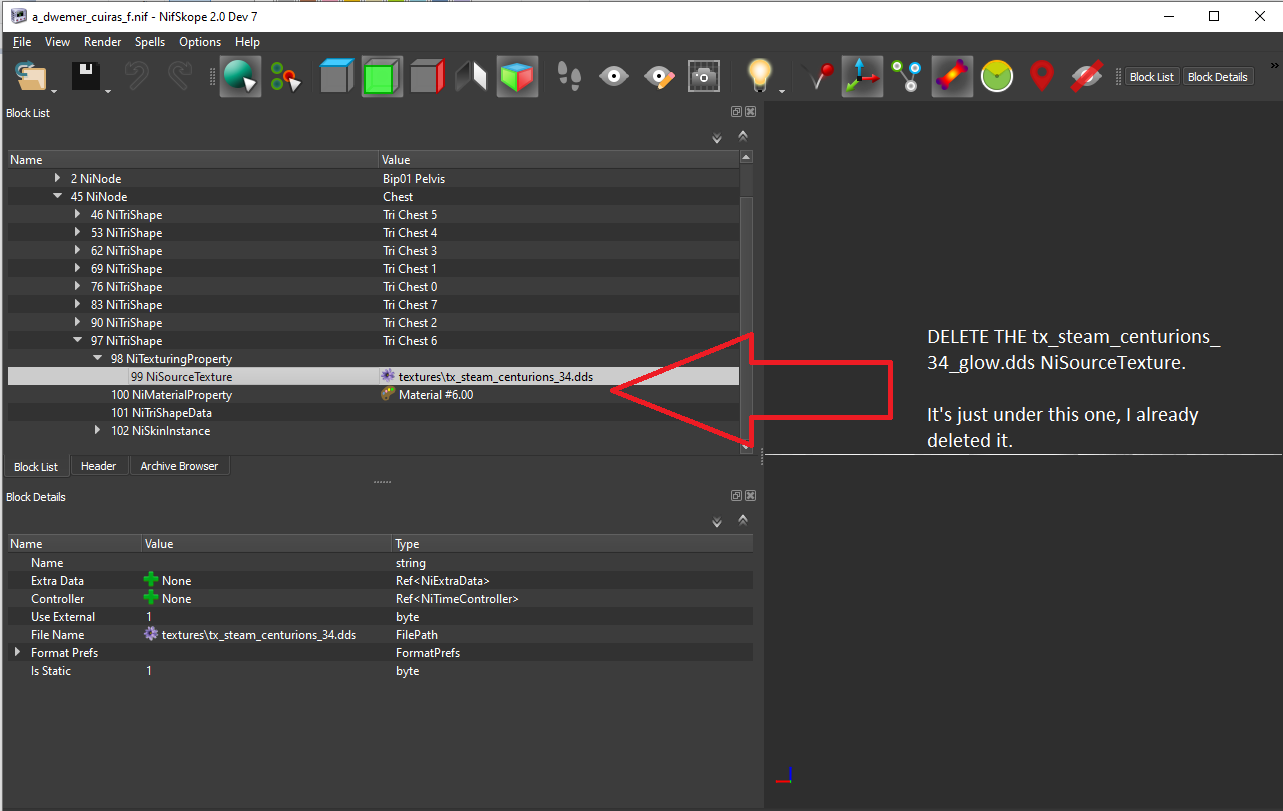Expand the Format Prefs row

coord(17,653)
